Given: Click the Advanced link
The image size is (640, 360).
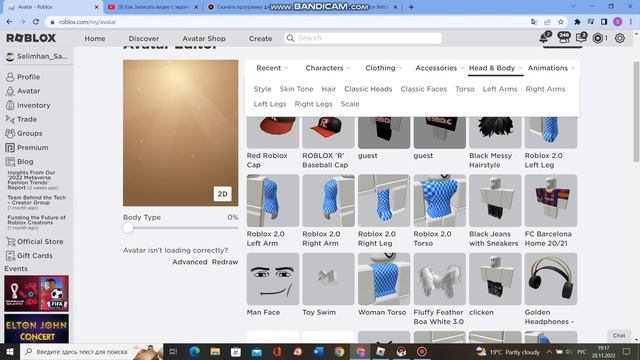Looking at the screenshot, I should point(189,262).
